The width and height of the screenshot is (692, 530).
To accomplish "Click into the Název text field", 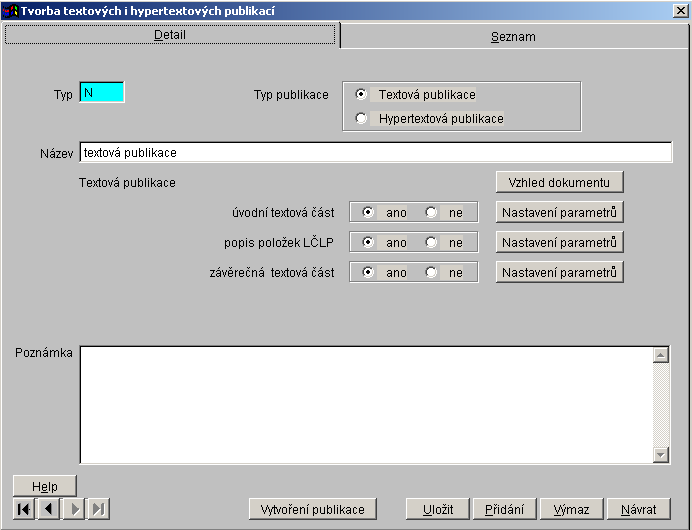I will 375,153.
